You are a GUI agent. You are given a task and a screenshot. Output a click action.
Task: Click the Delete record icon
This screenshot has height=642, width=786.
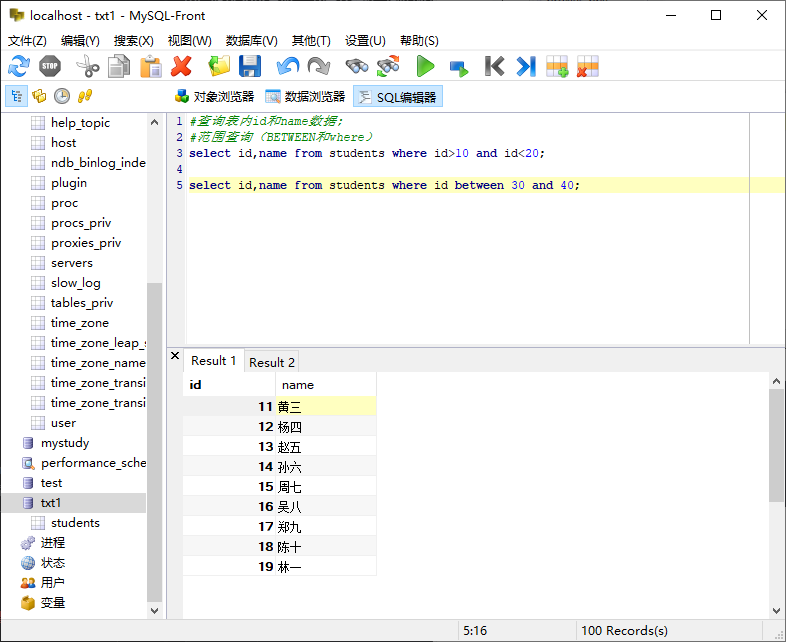point(588,66)
